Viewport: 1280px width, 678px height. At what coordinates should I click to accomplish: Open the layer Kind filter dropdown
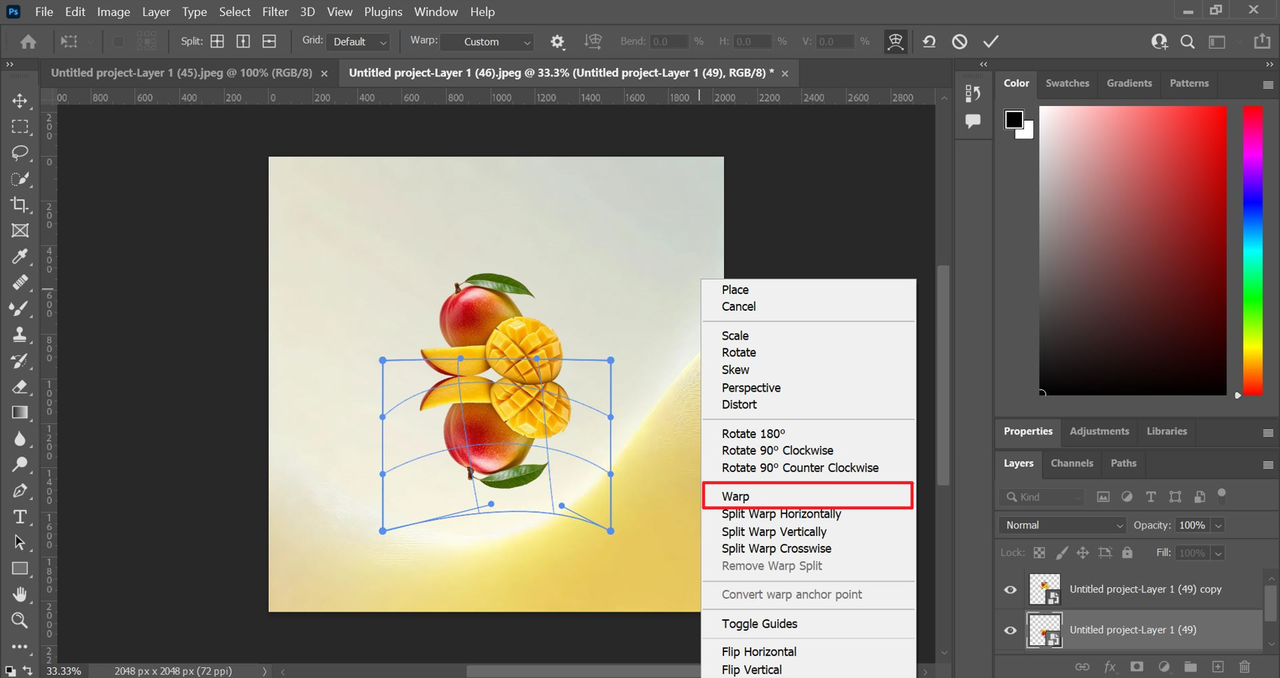[x=1042, y=496]
